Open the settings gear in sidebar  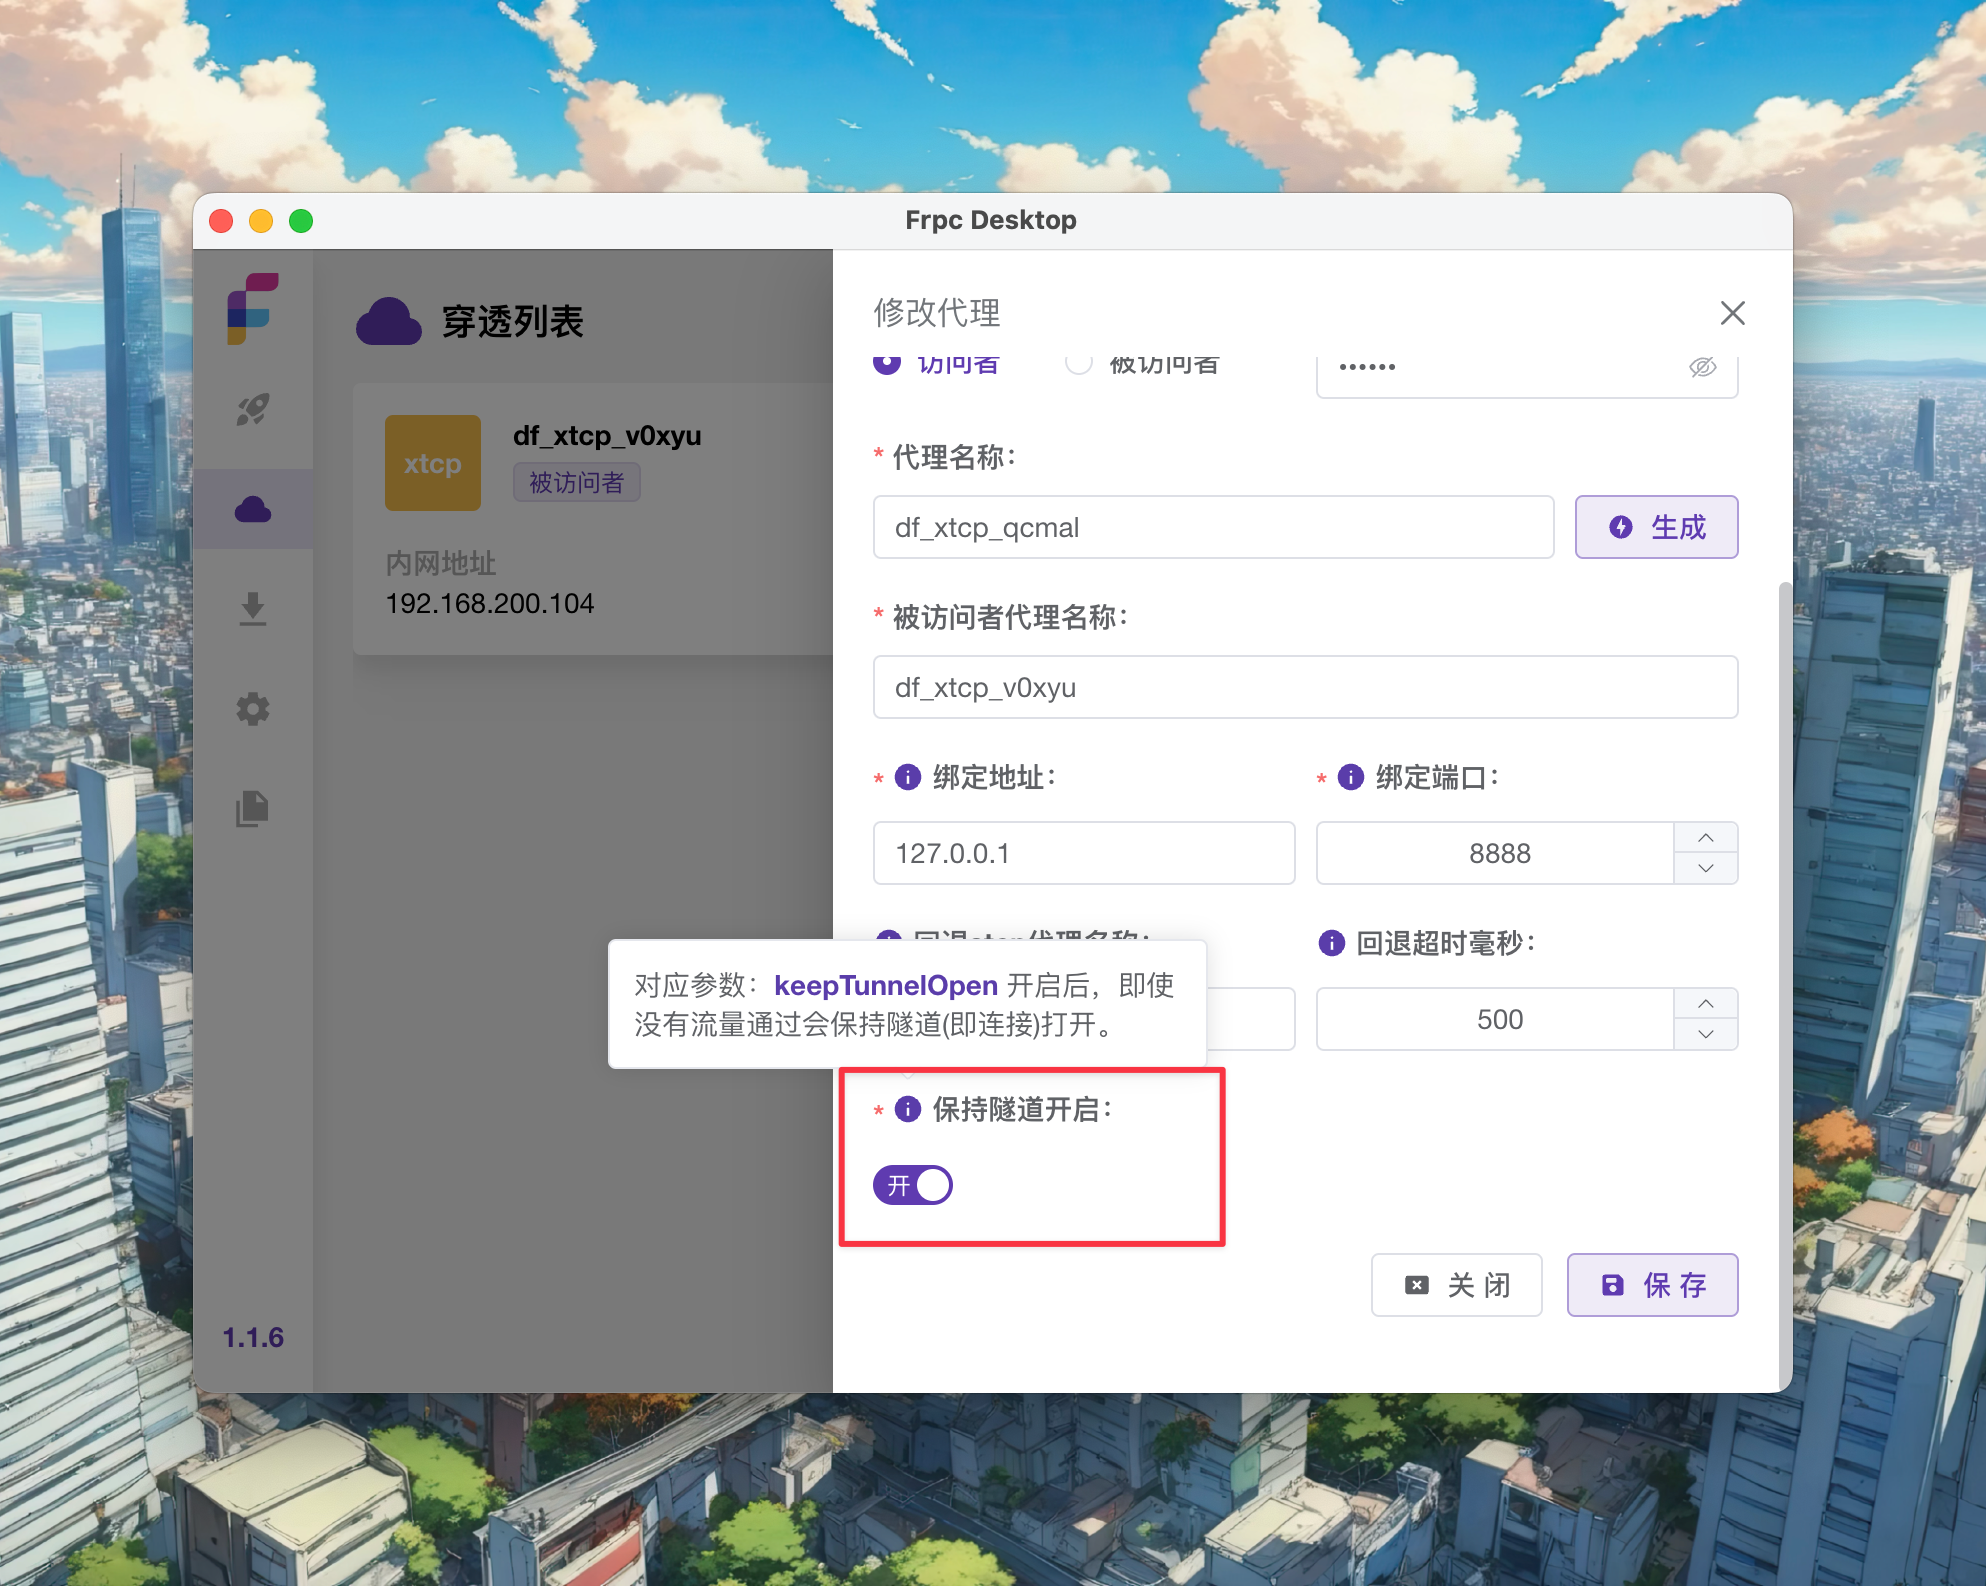click(253, 709)
